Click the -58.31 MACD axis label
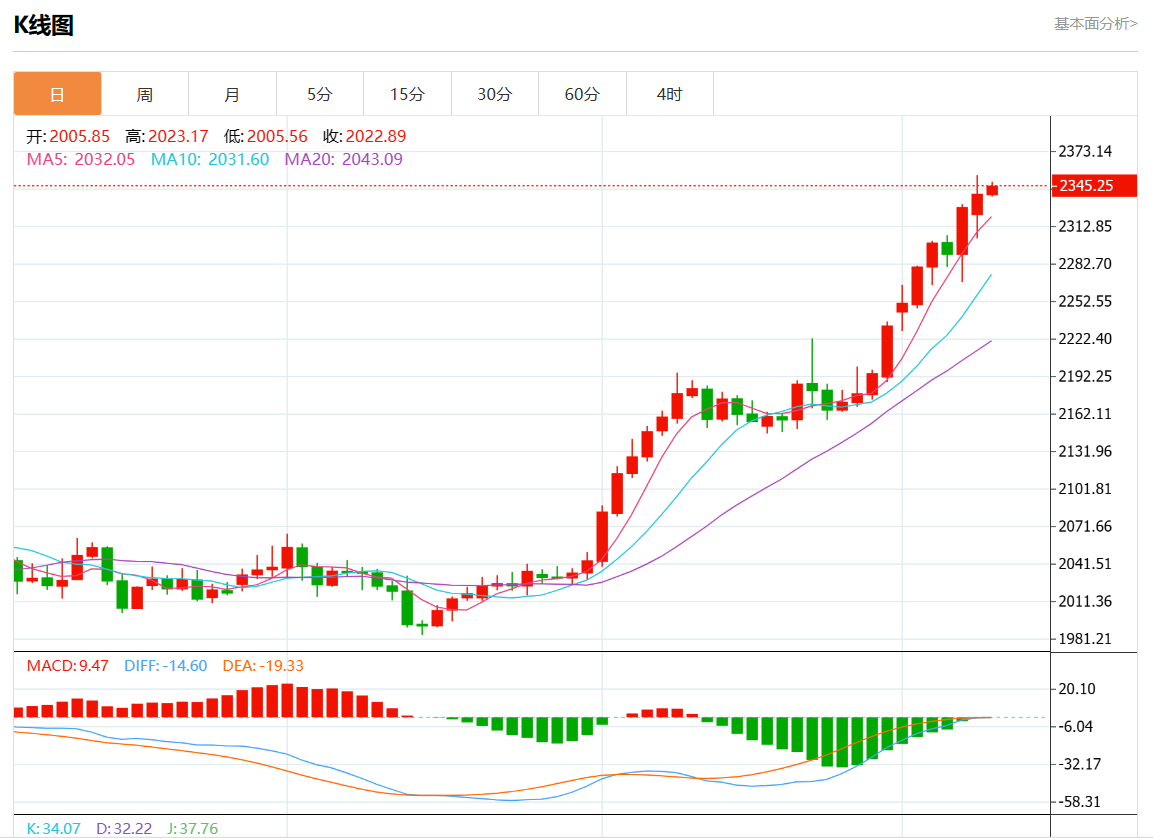Image resolution: width=1153 pixels, height=838 pixels. 1079,802
